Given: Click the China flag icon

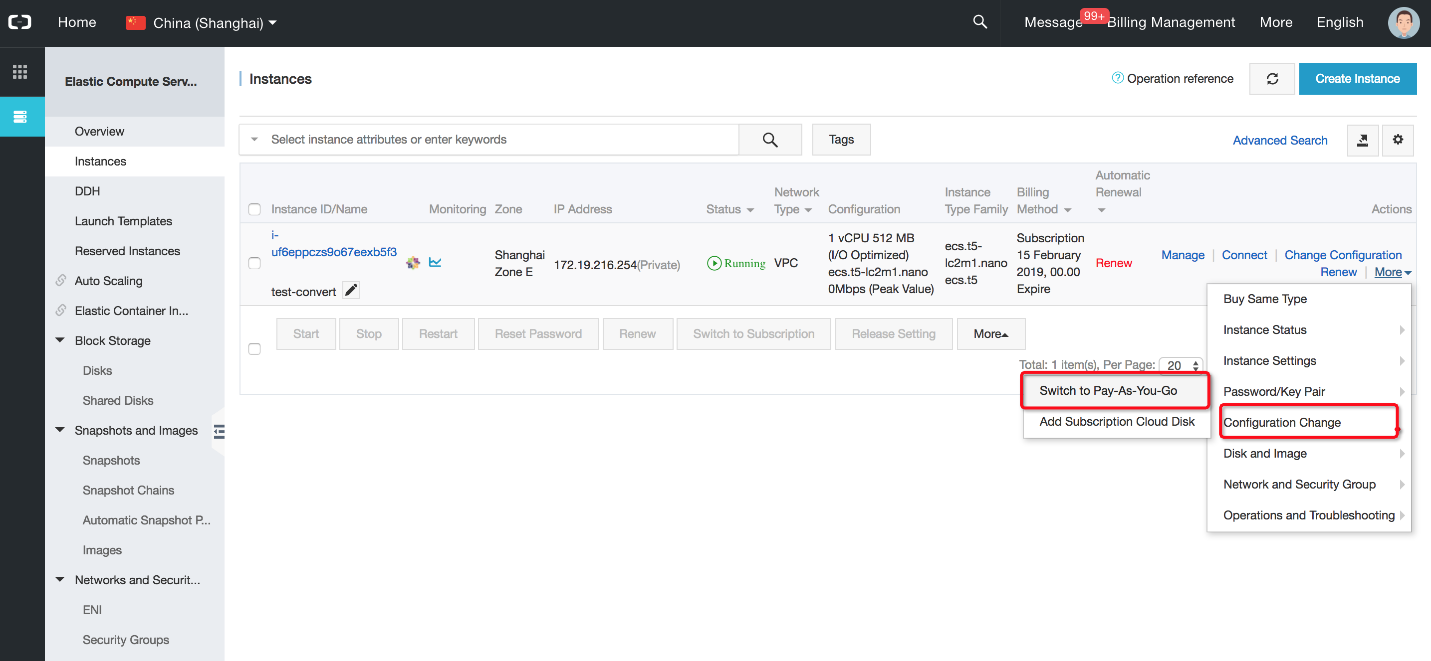Looking at the screenshot, I should pyautogui.click(x=135, y=22).
